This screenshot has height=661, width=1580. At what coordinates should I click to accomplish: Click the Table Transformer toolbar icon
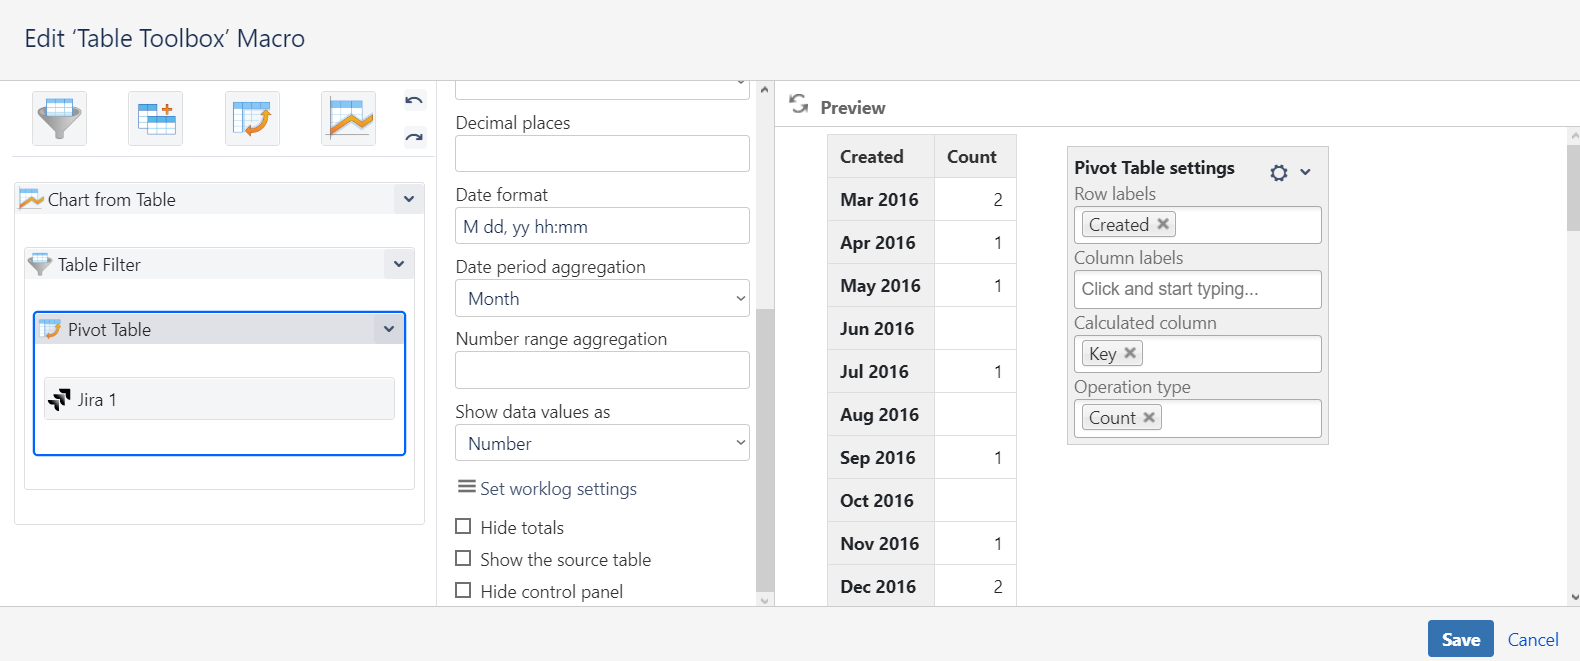(x=155, y=118)
